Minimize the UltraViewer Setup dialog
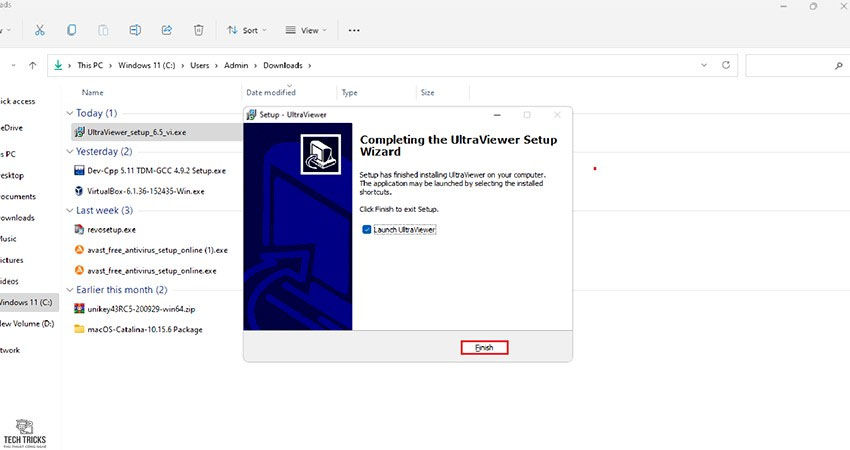Viewport: 850px width, 450px height. pos(497,115)
